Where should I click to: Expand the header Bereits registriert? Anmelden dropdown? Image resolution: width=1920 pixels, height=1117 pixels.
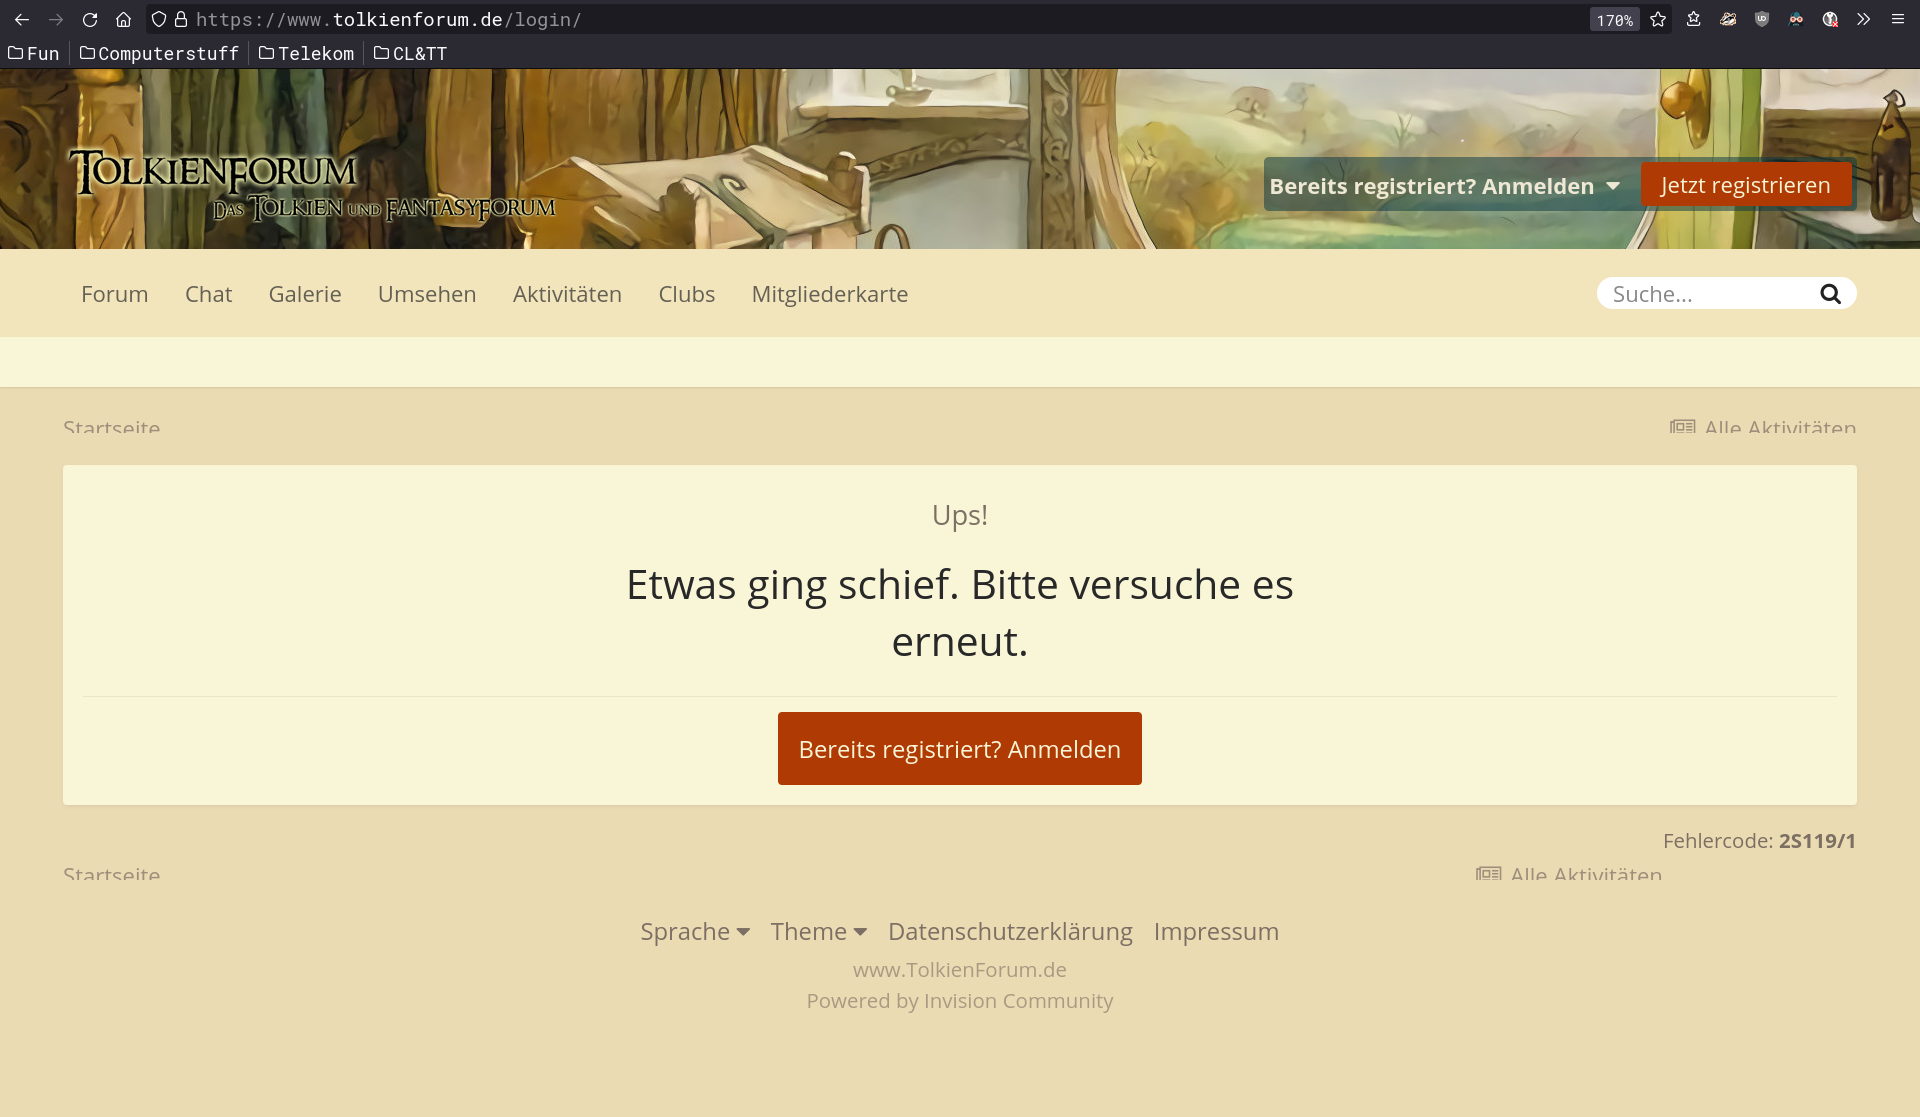pyautogui.click(x=1444, y=186)
